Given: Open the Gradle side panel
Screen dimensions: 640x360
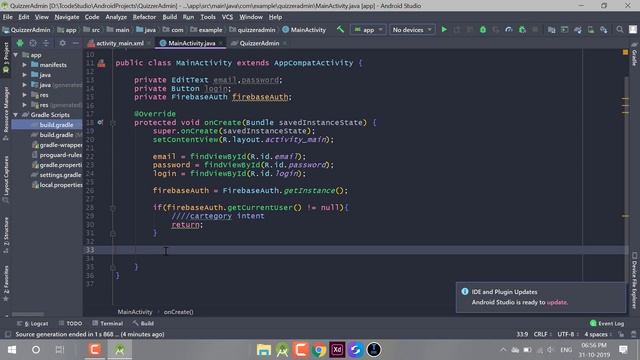Looking at the screenshot, I should [x=634, y=55].
